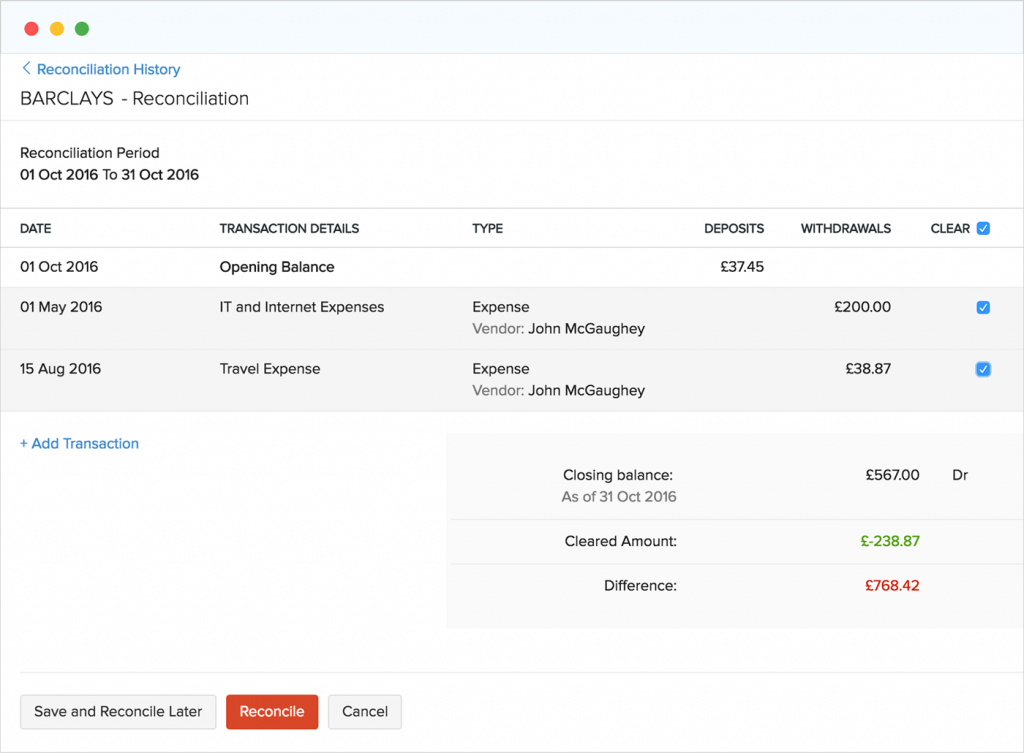Toggle the CLEAR header select-all checkbox

pyautogui.click(x=983, y=228)
